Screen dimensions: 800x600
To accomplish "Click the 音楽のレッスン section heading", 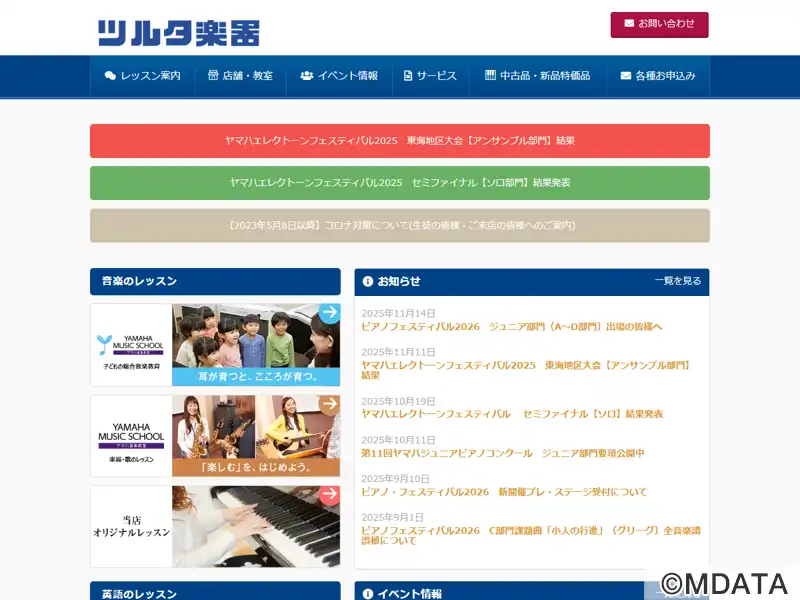I will tap(215, 281).
